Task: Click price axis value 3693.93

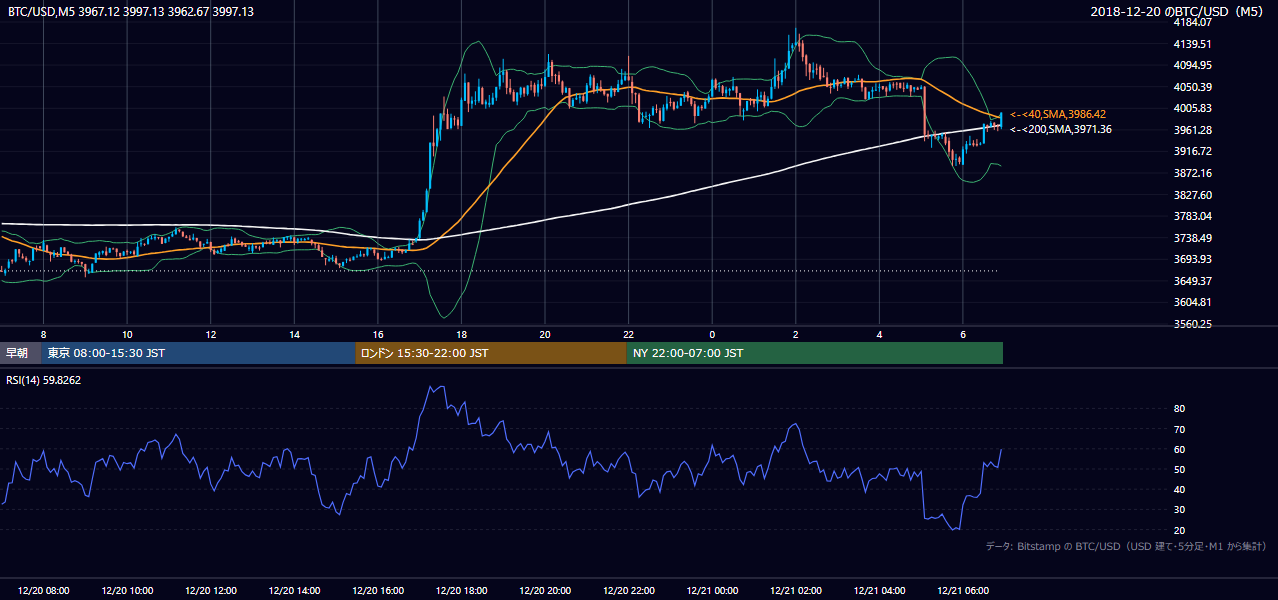Action: (x=1193, y=259)
